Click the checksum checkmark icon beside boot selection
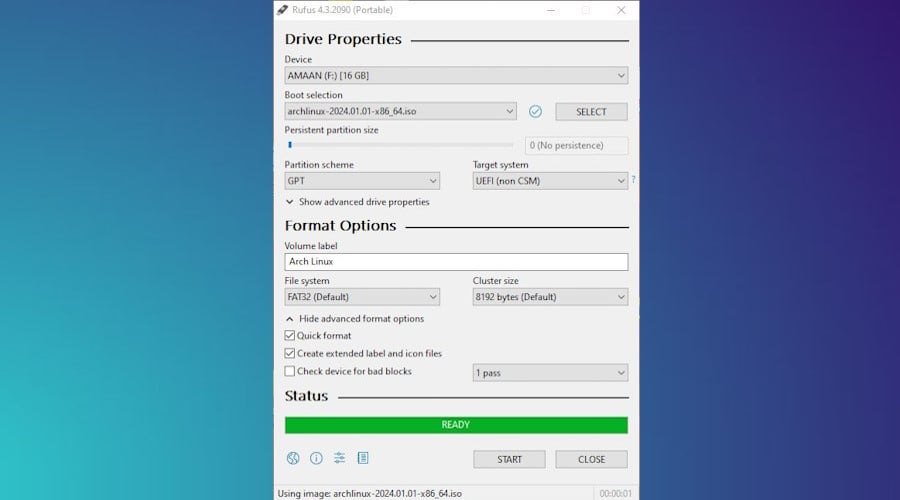Screen dimensions: 900x500 click(536, 111)
